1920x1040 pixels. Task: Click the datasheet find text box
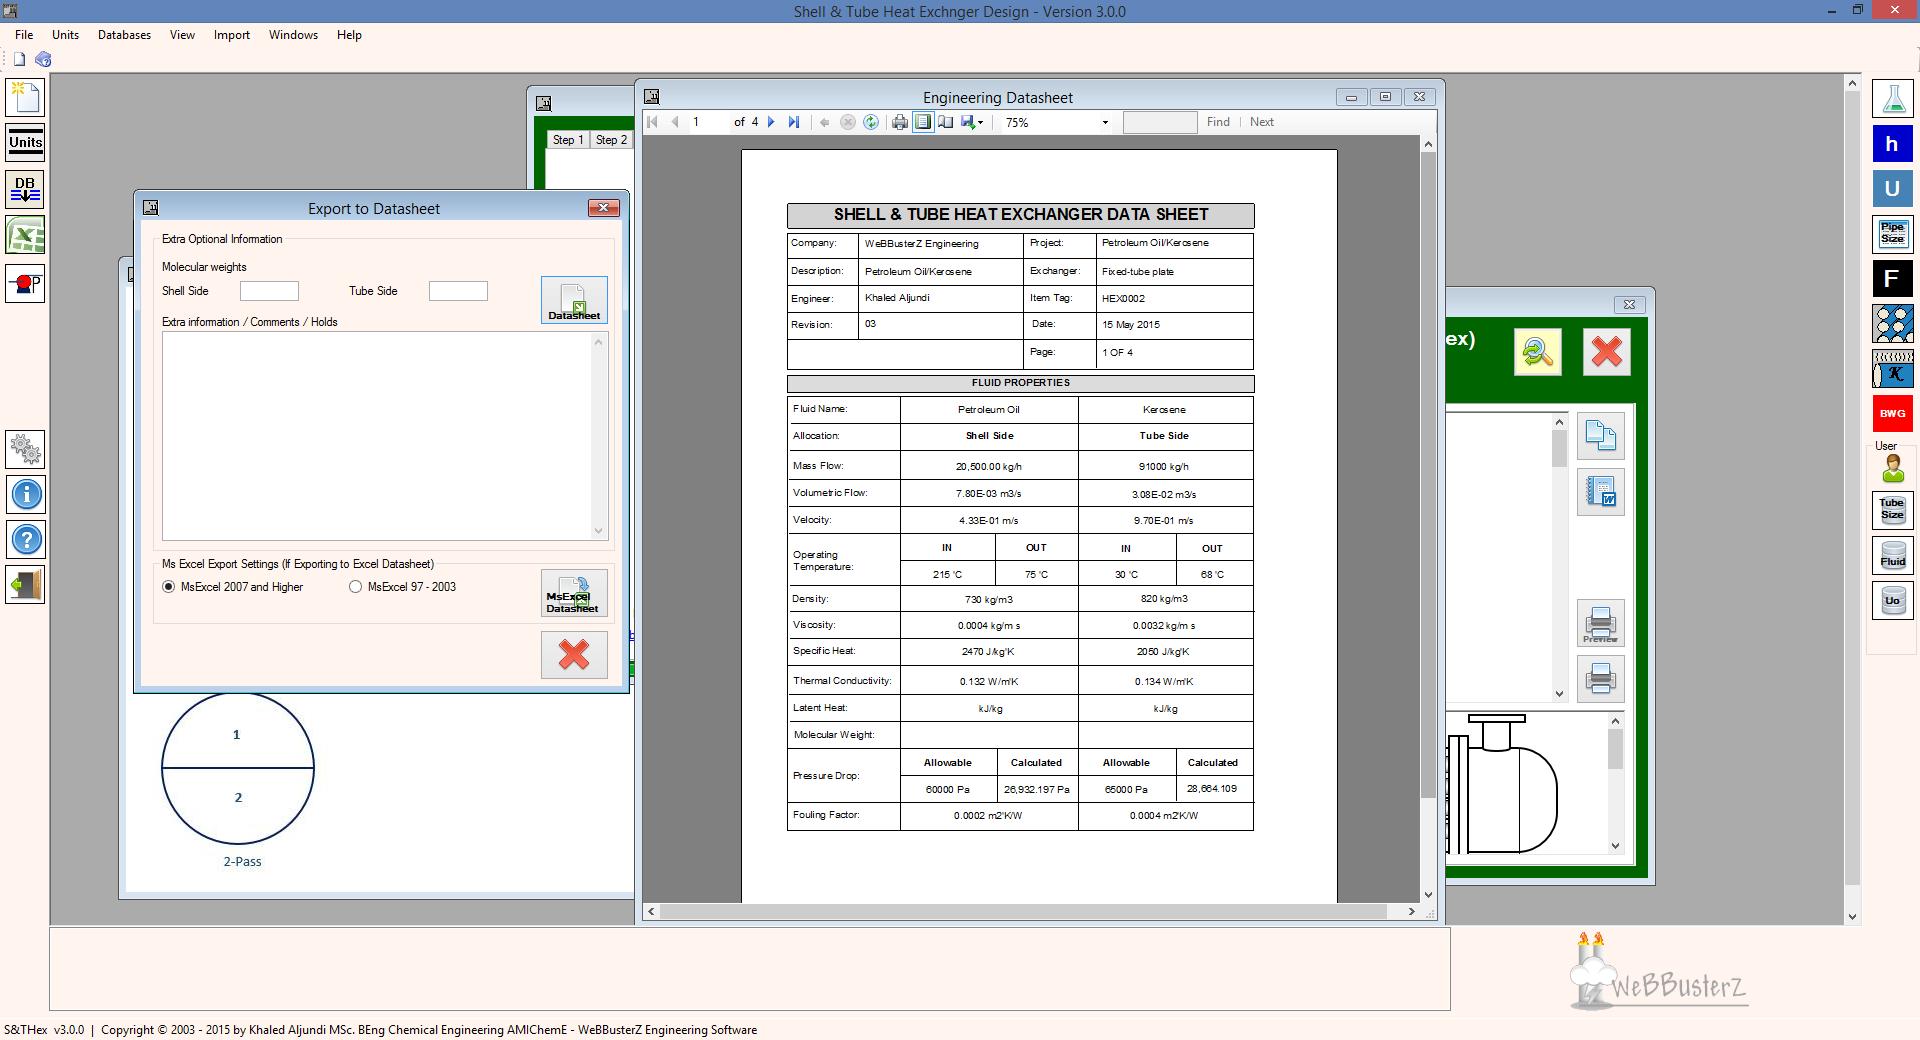(x=1160, y=122)
